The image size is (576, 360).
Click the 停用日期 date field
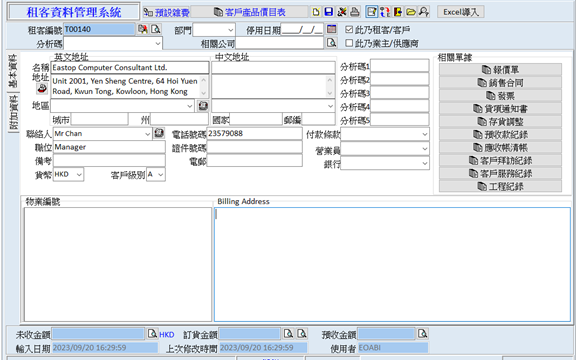pyautogui.click(x=302, y=29)
